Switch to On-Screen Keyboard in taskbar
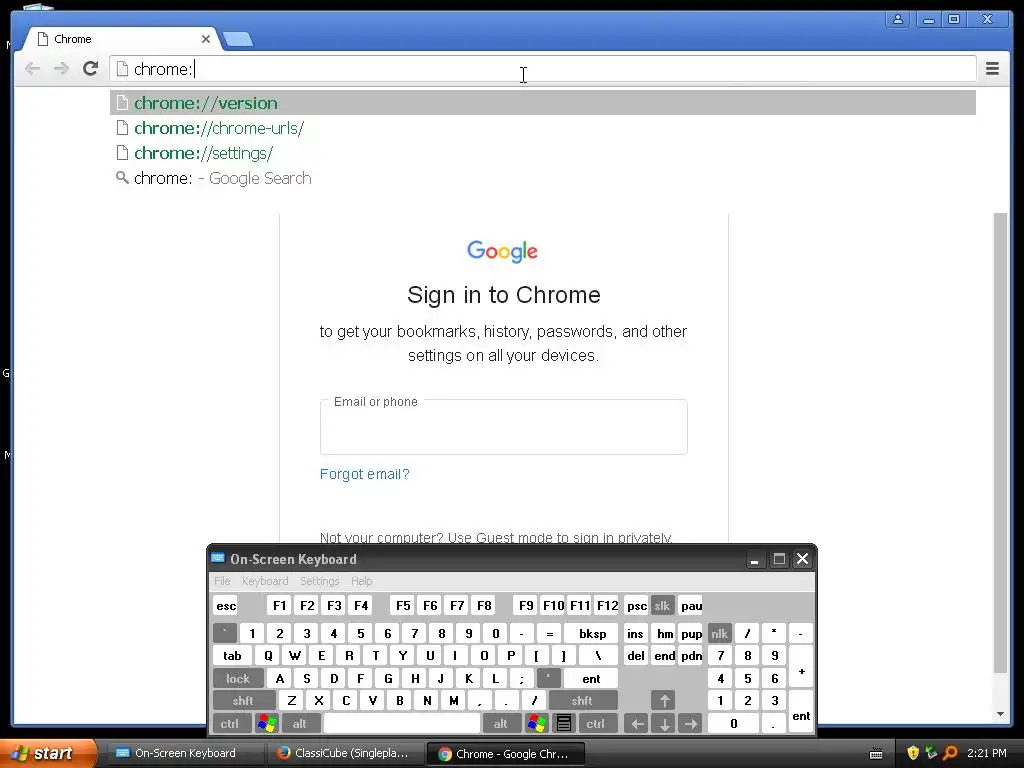The width and height of the screenshot is (1024, 768). pos(184,753)
